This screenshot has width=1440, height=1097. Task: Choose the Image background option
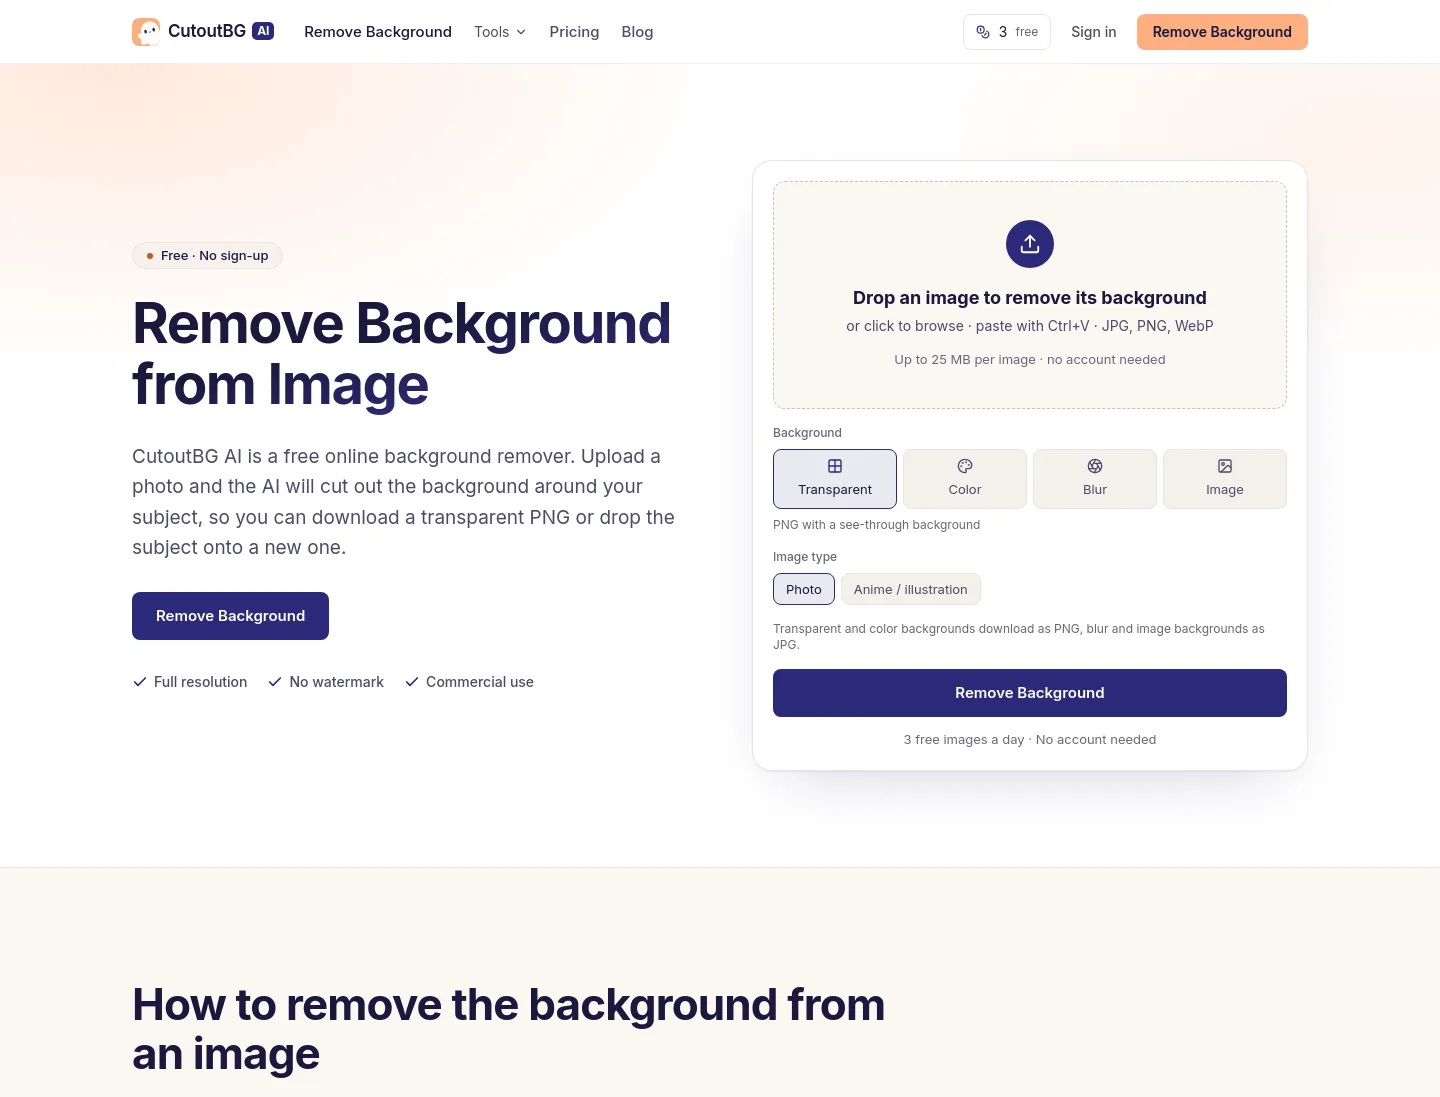pos(1225,479)
